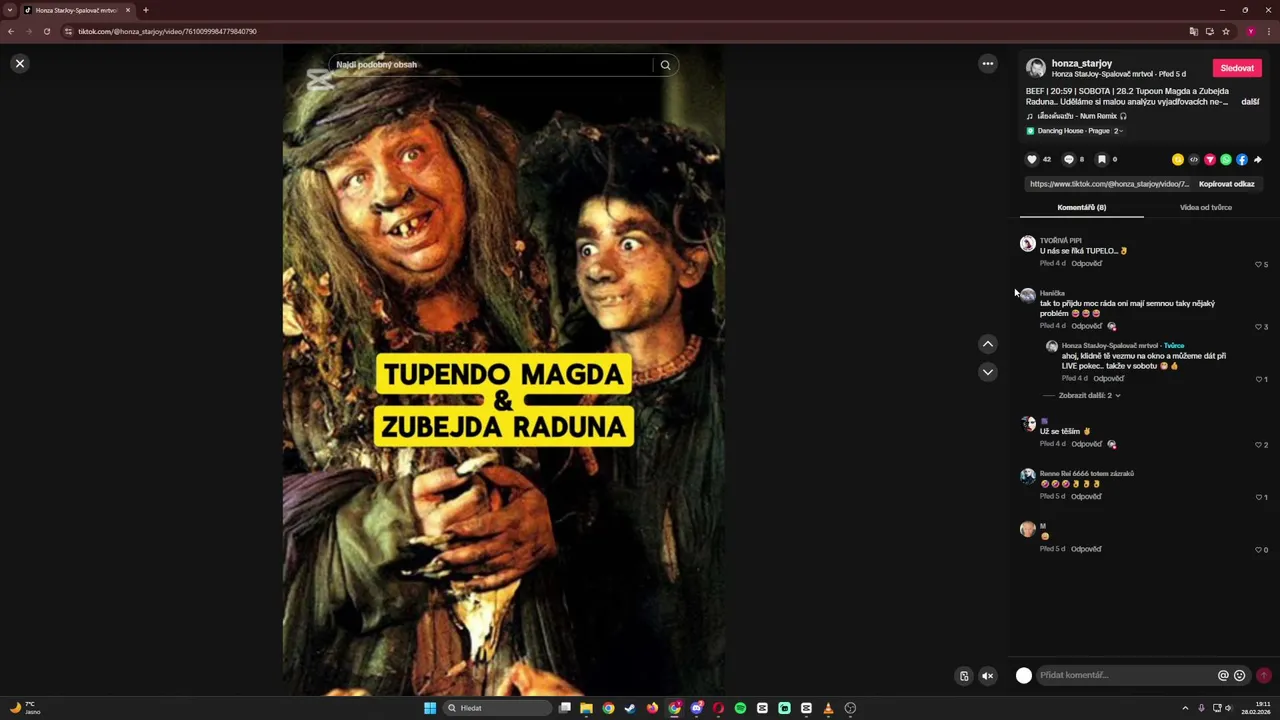
Task: Get the embed code icon
Action: pos(1194,159)
